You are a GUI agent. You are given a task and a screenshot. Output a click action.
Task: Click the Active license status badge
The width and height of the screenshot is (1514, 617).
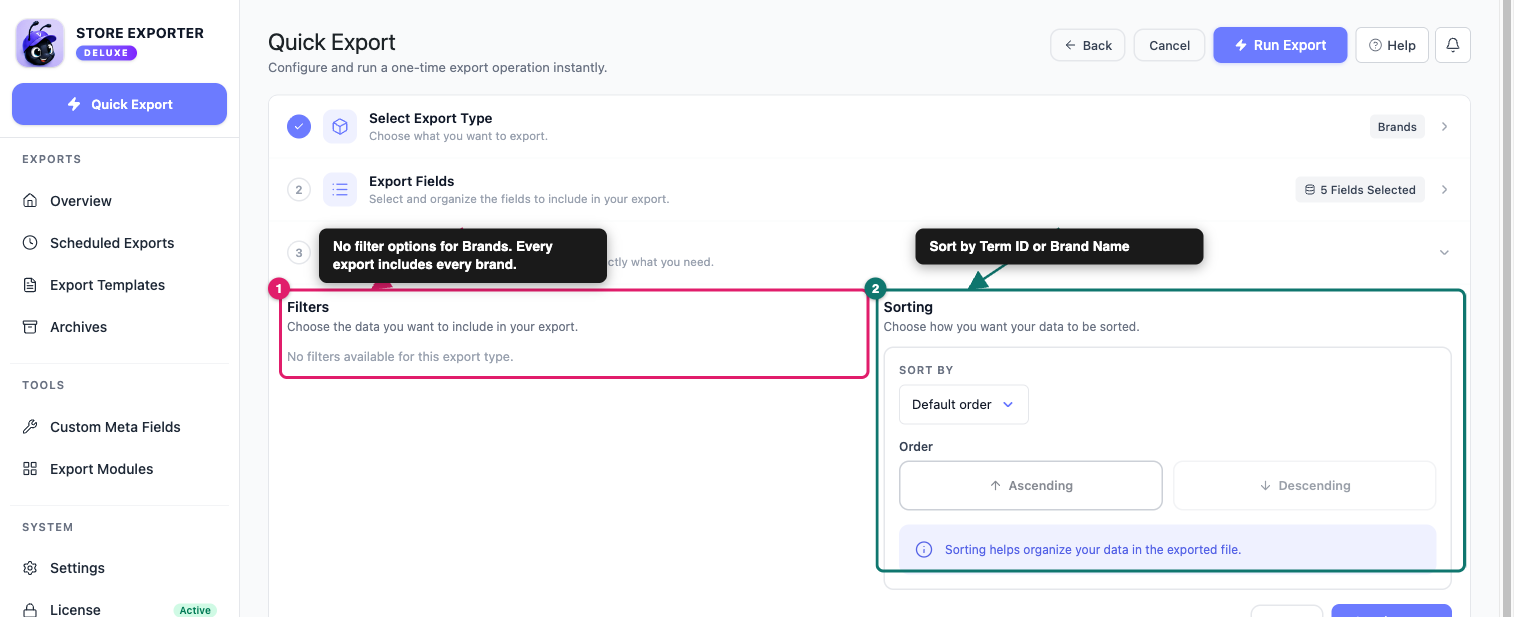click(195, 610)
